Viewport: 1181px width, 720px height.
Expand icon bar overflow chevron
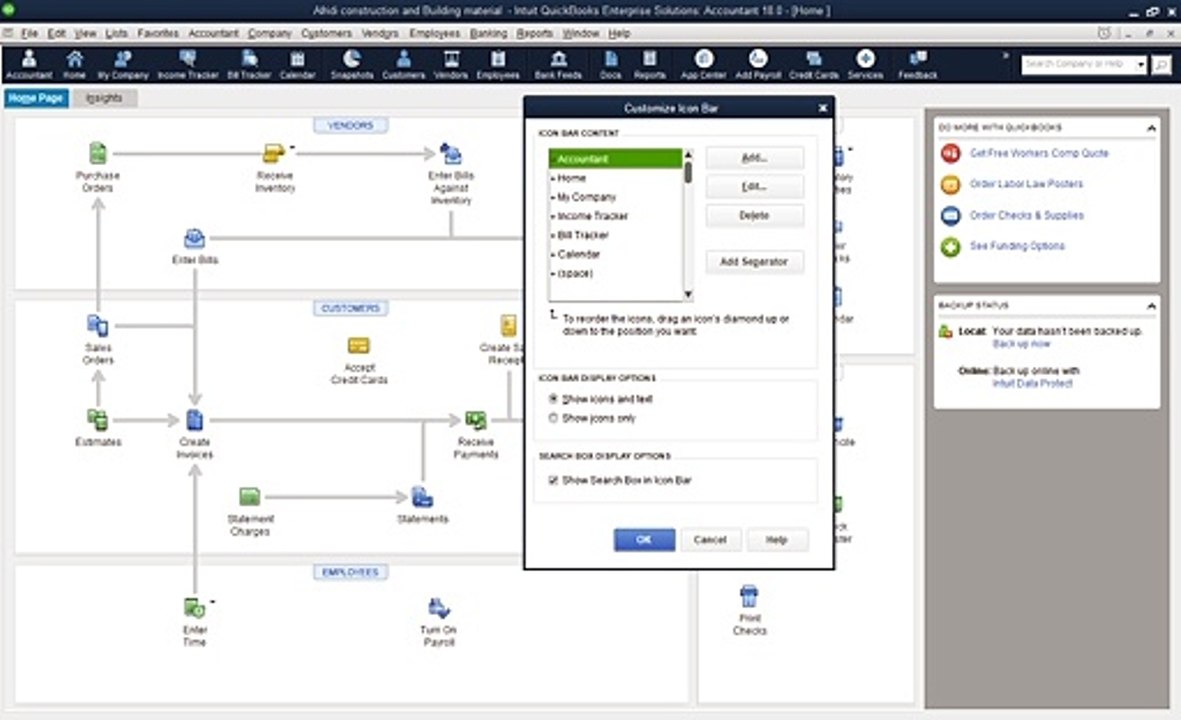tap(1005, 56)
